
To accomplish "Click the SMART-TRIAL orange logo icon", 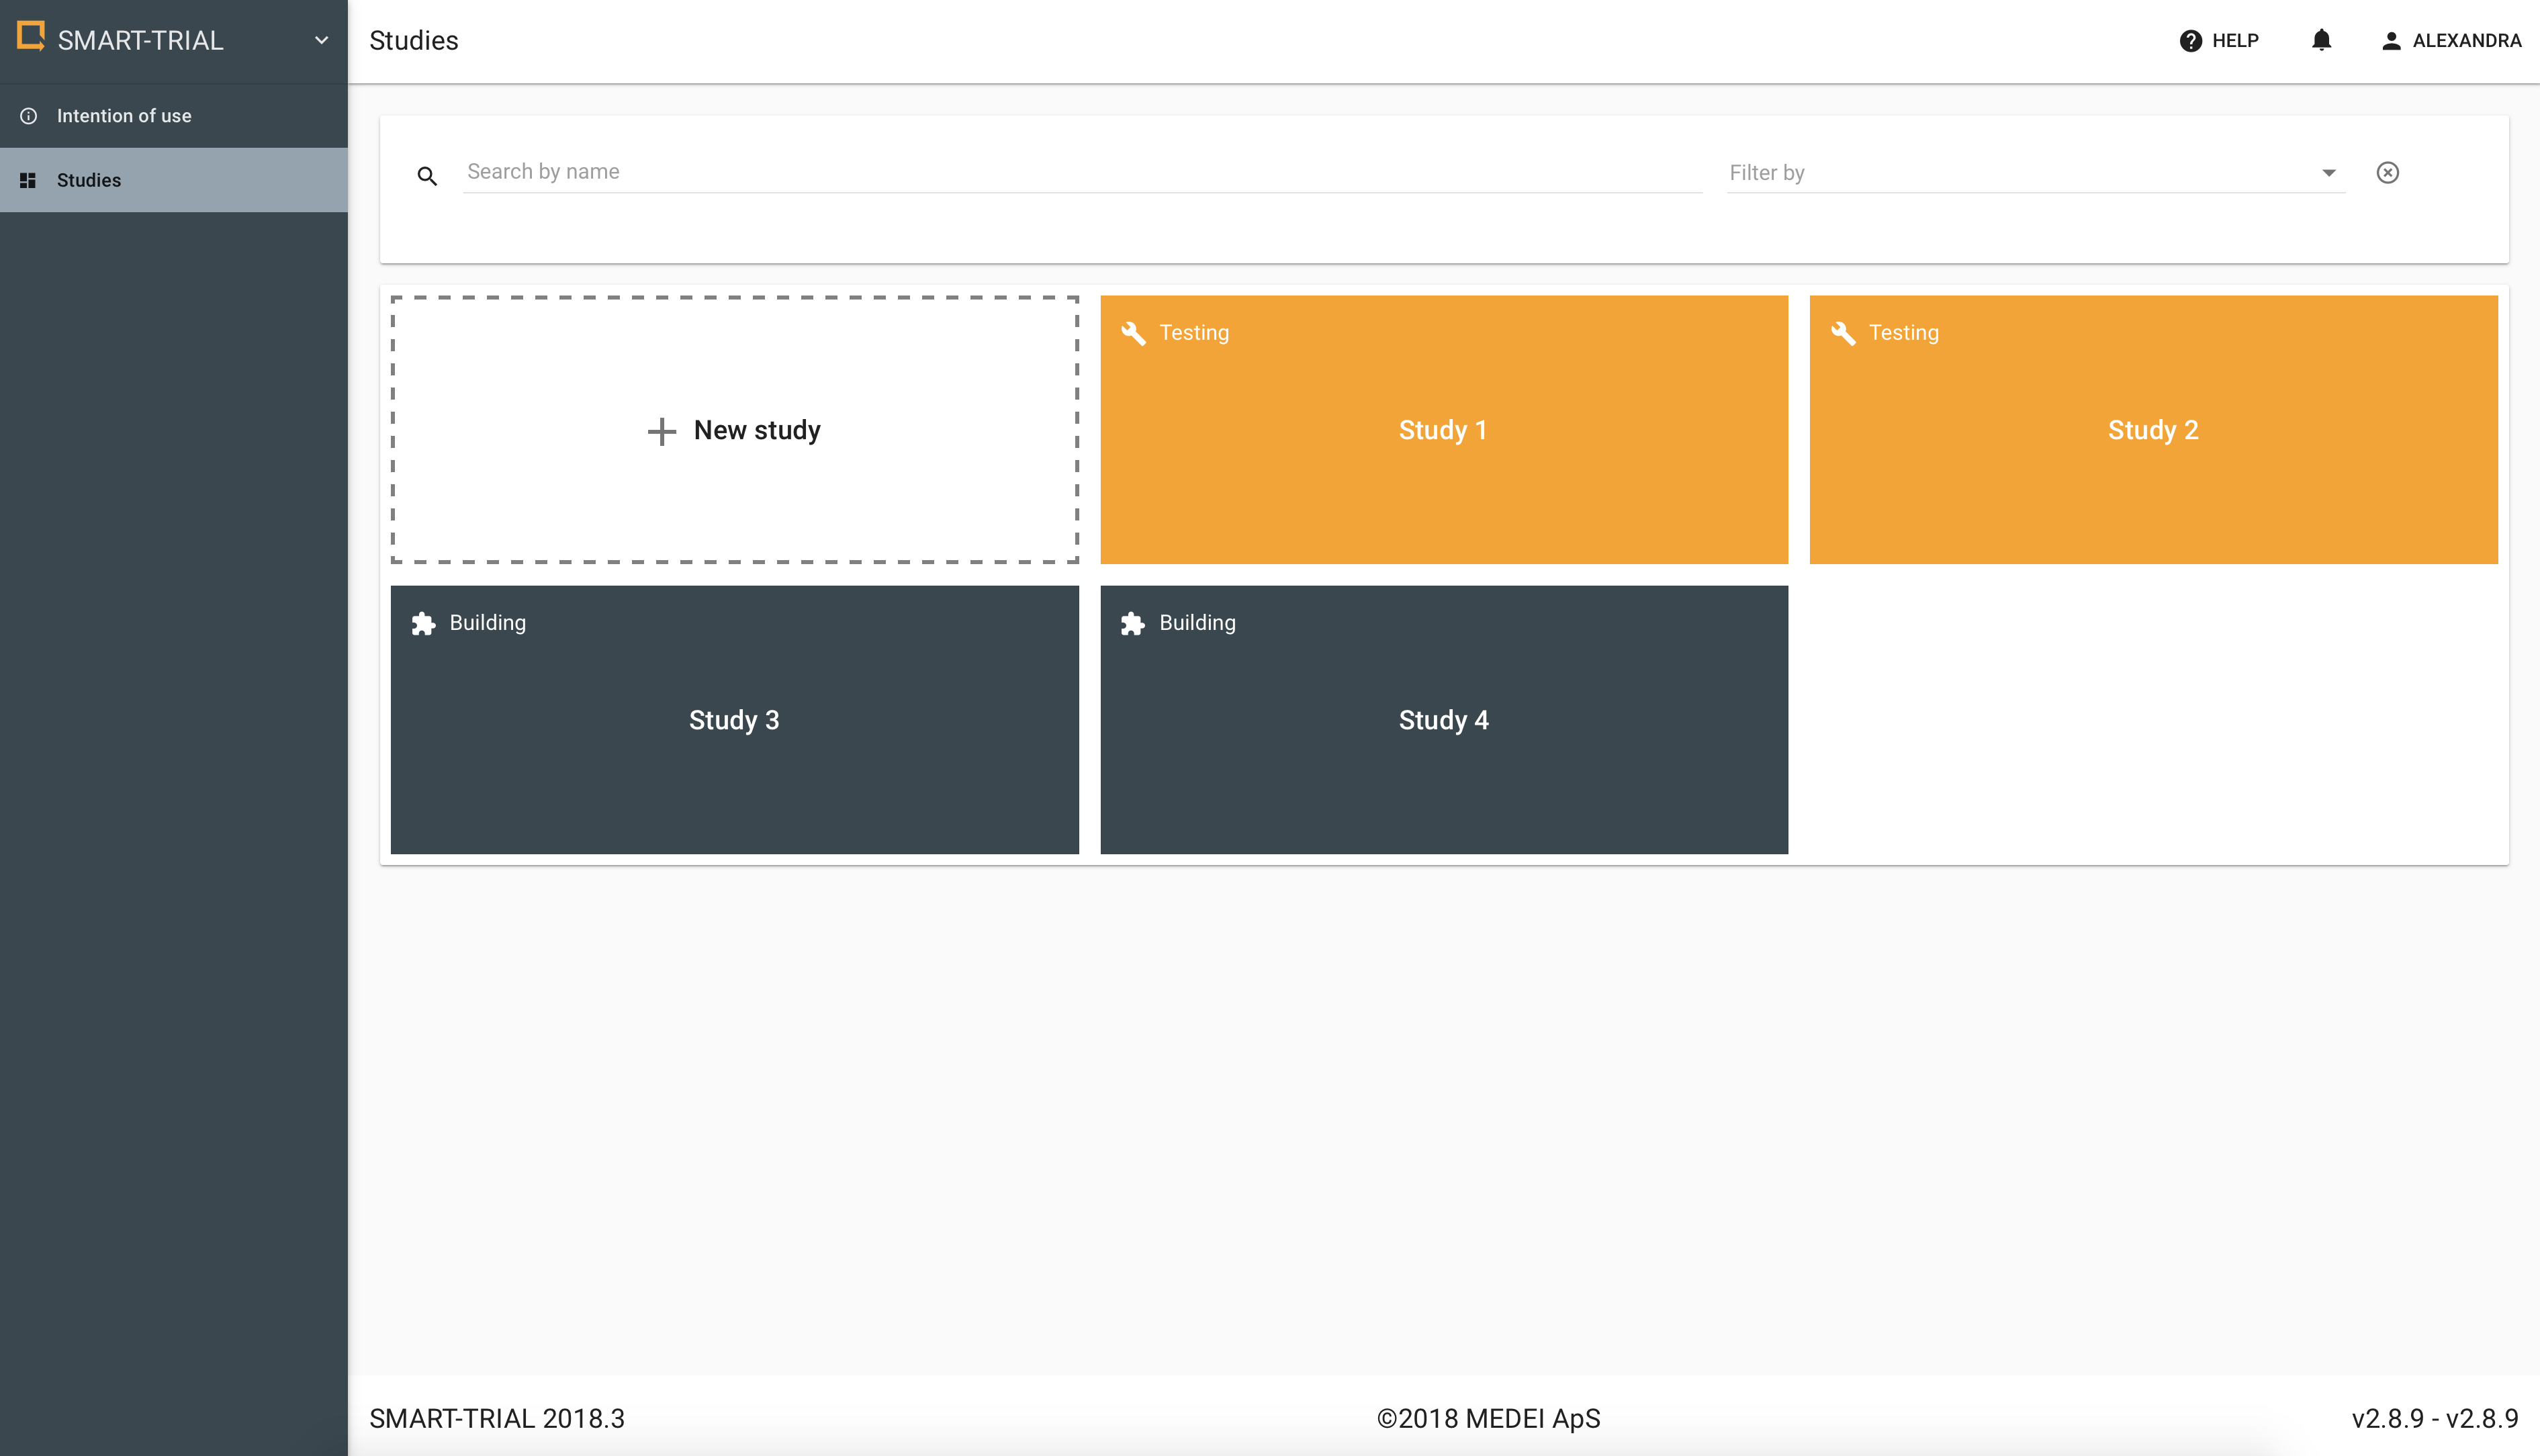I will click(31, 37).
